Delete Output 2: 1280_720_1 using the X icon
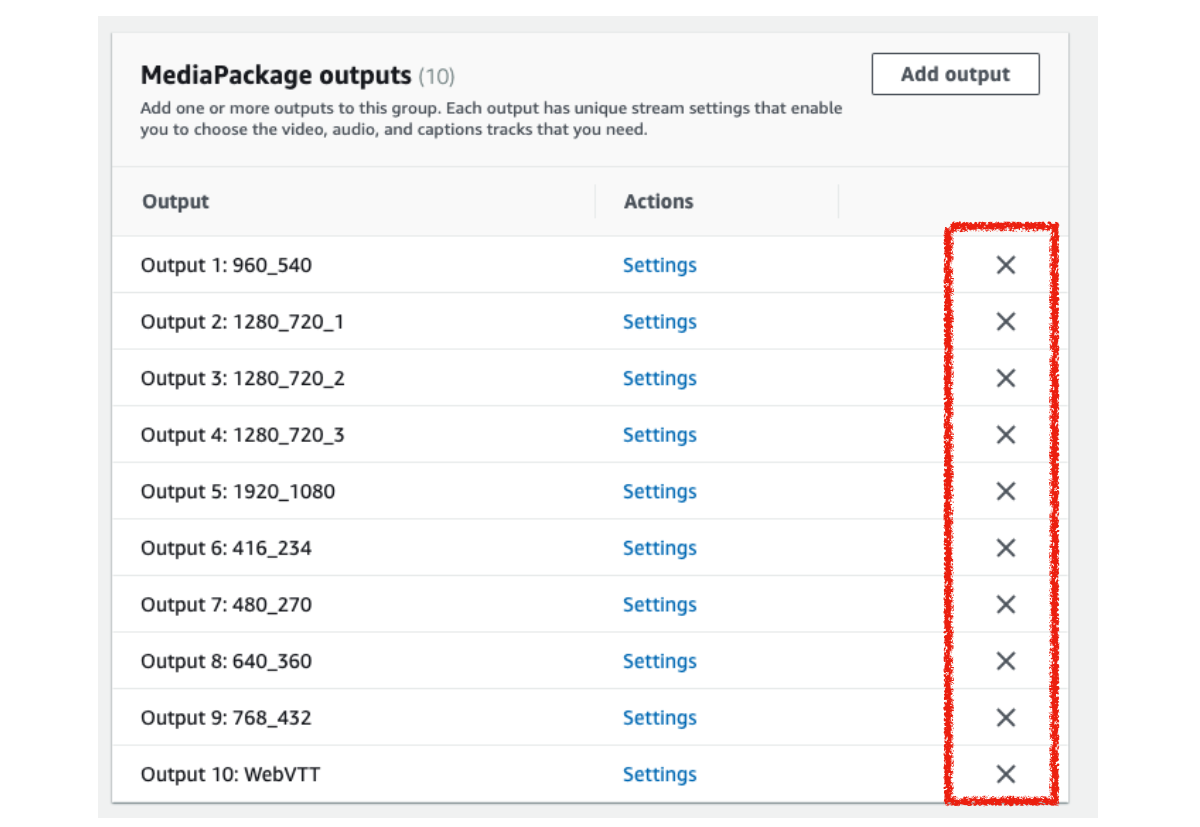Screen dimensions: 1200x827 click(1006, 322)
